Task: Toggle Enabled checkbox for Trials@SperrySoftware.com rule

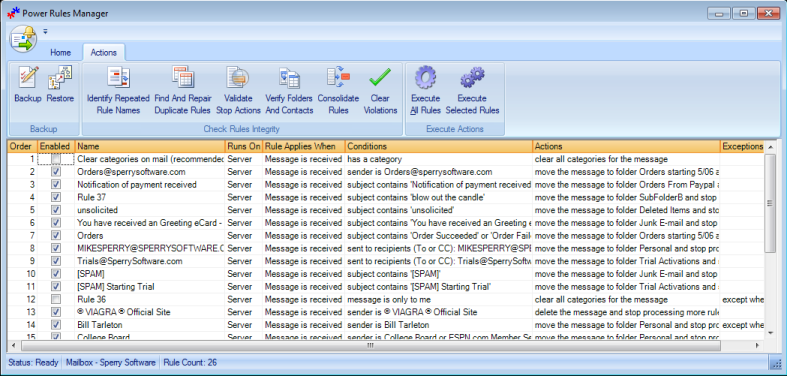Action: (x=56, y=261)
